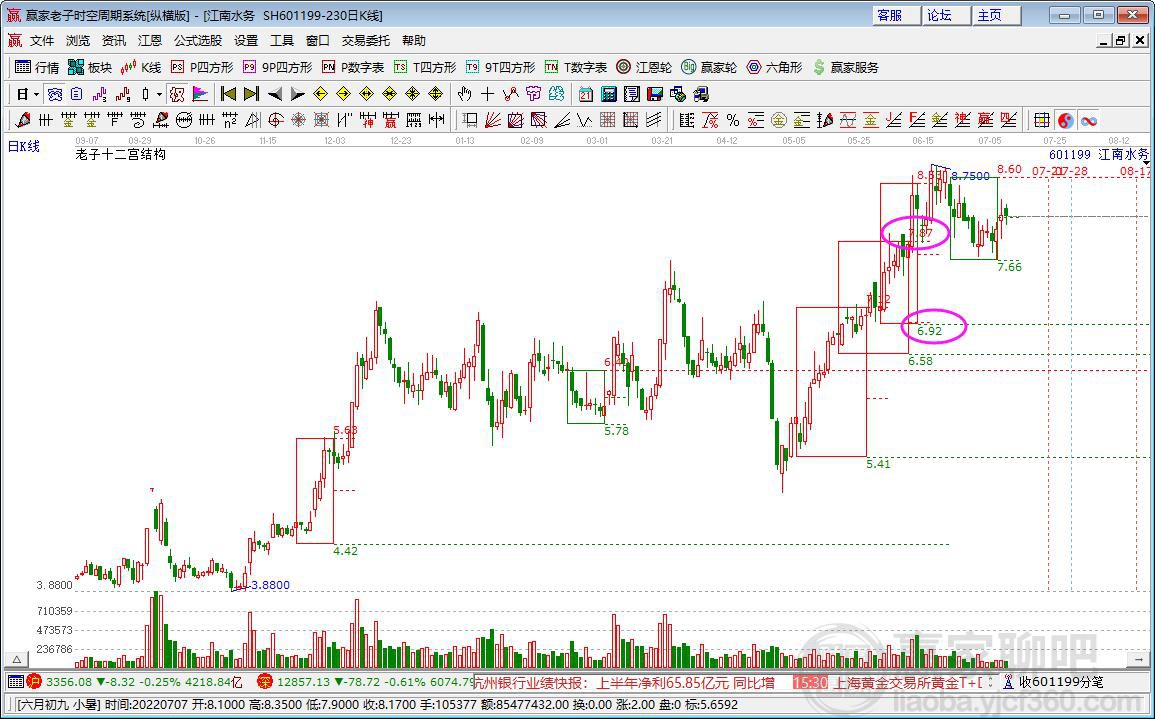1155x719 pixels.
Task: Toggle the crosshair cursor tool
Action: [x=487, y=94]
